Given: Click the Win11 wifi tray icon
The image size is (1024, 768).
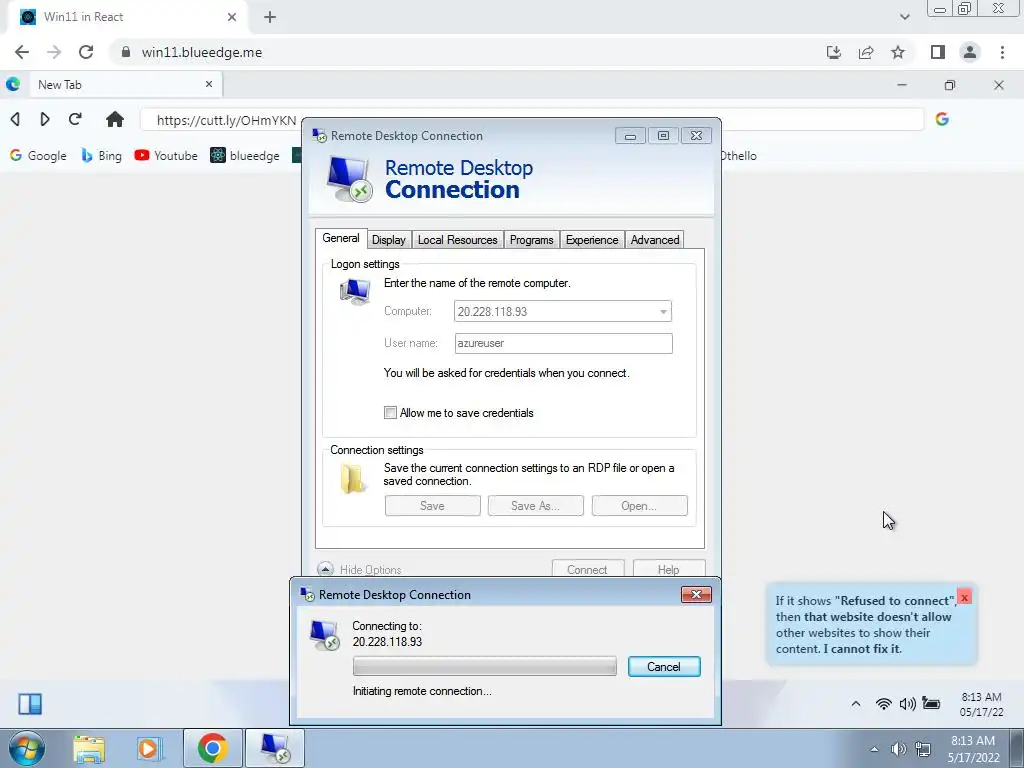Looking at the screenshot, I should [x=884, y=703].
